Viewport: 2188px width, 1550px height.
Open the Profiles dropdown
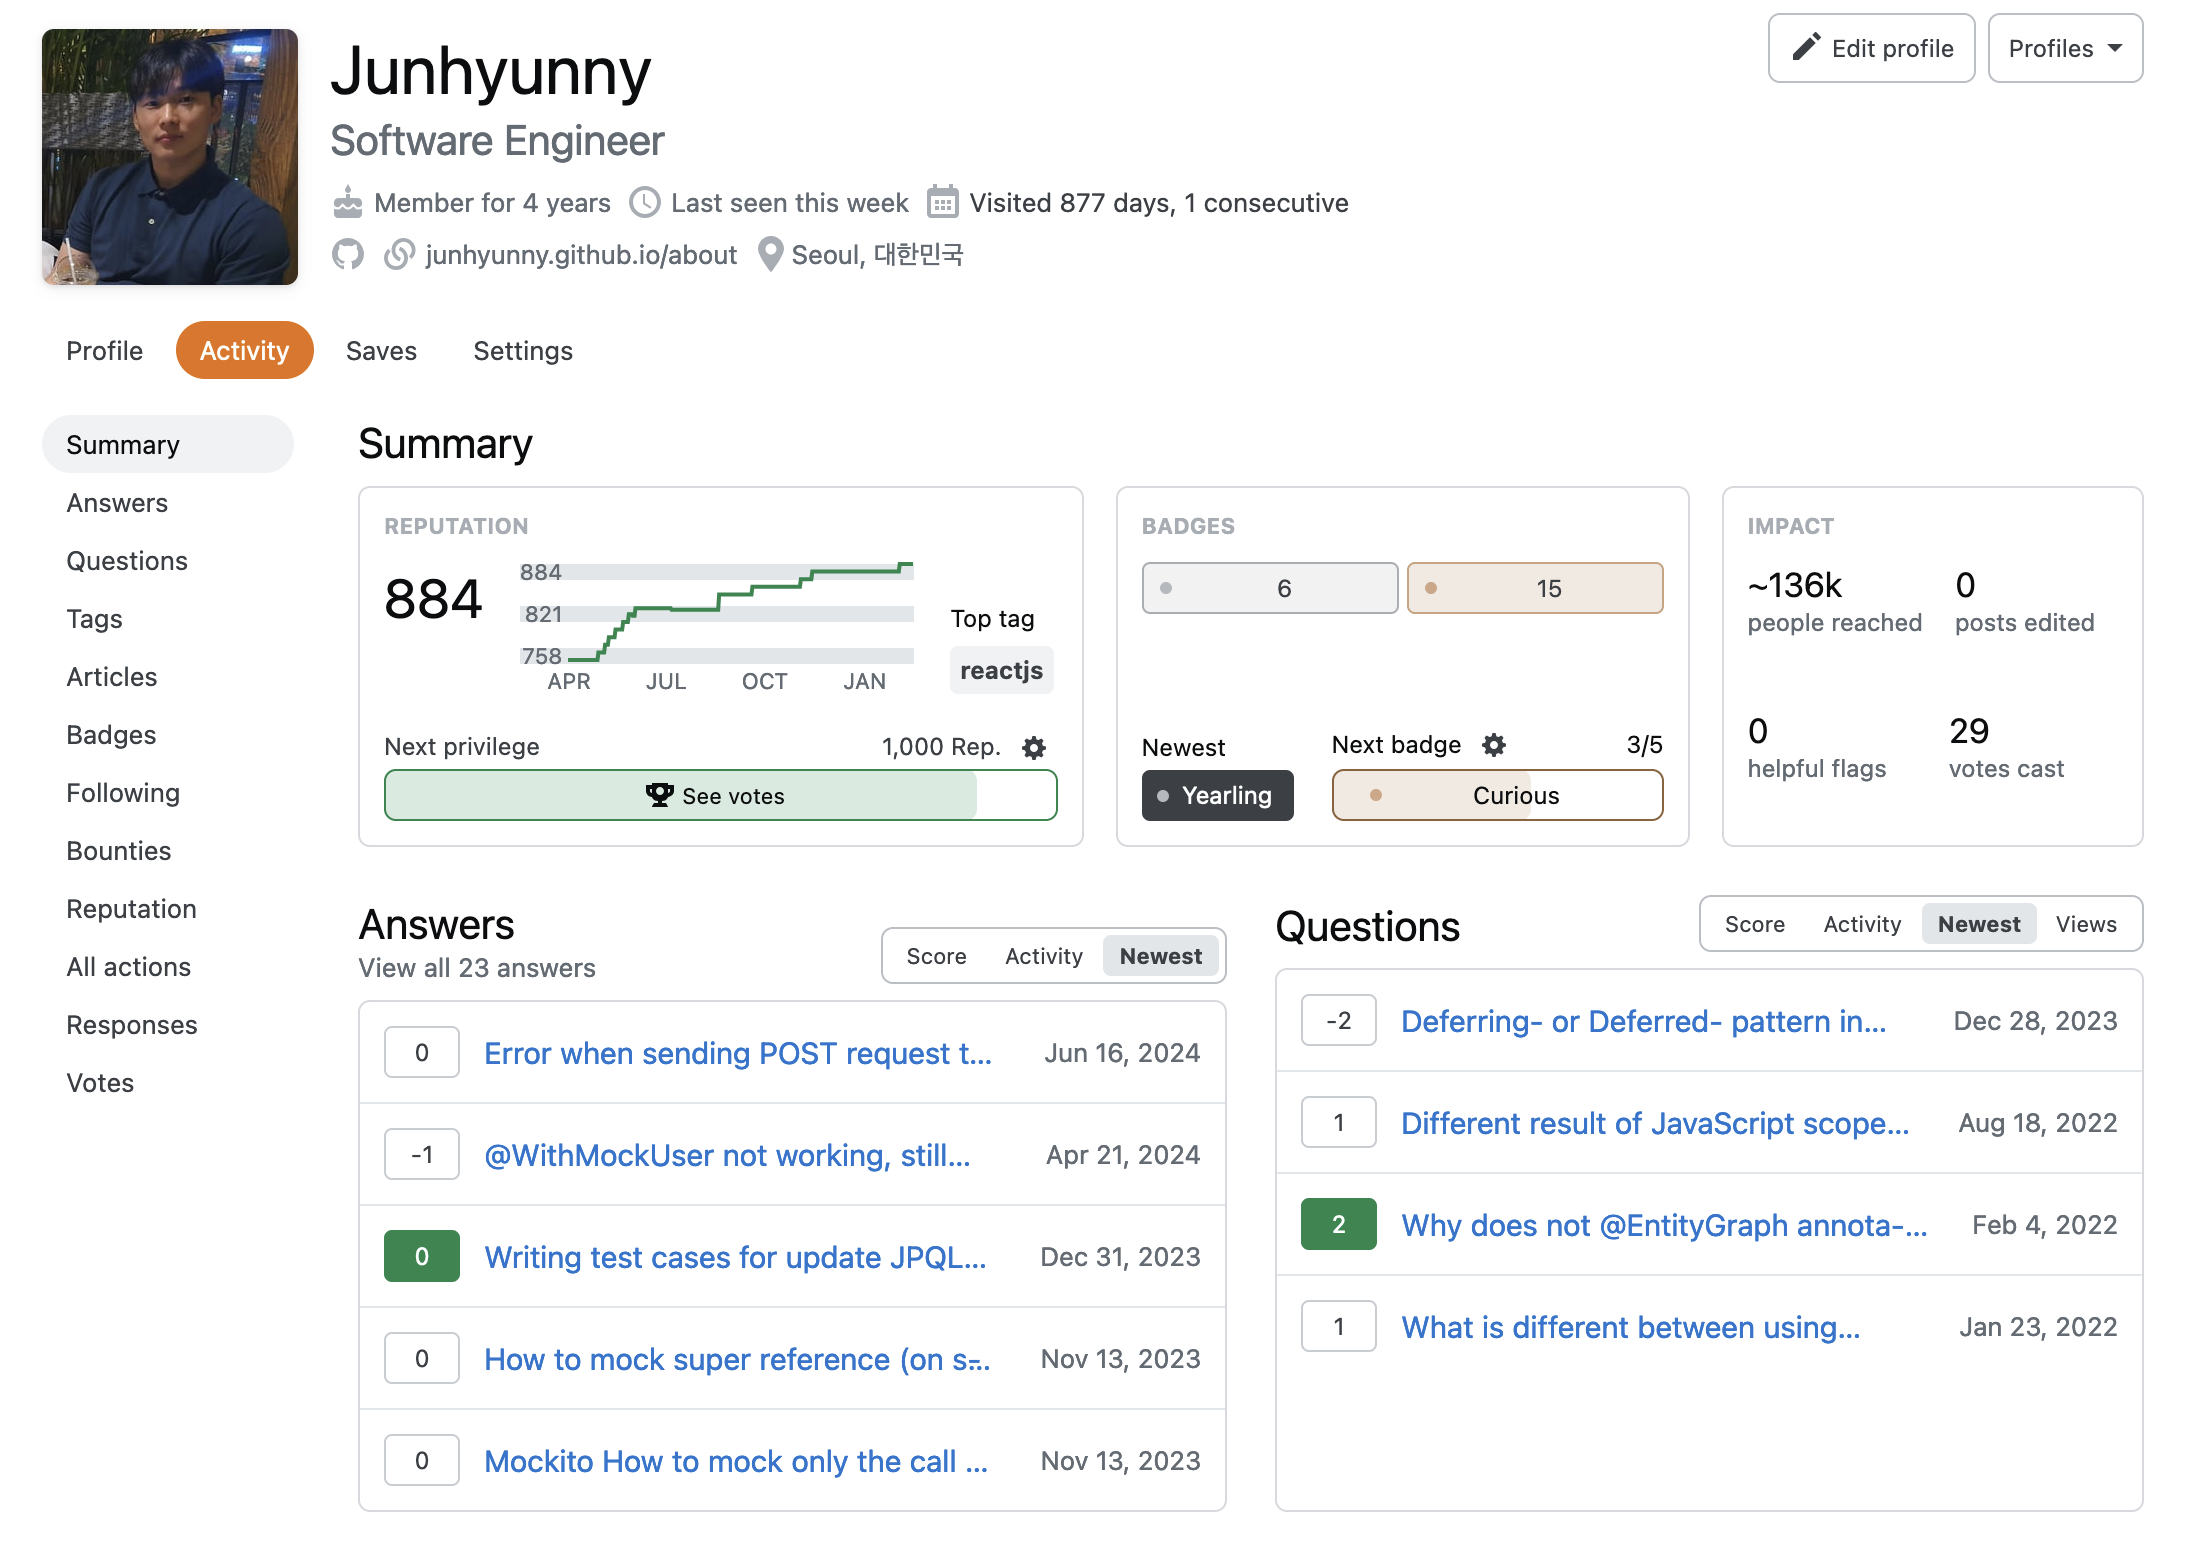tap(2064, 48)
